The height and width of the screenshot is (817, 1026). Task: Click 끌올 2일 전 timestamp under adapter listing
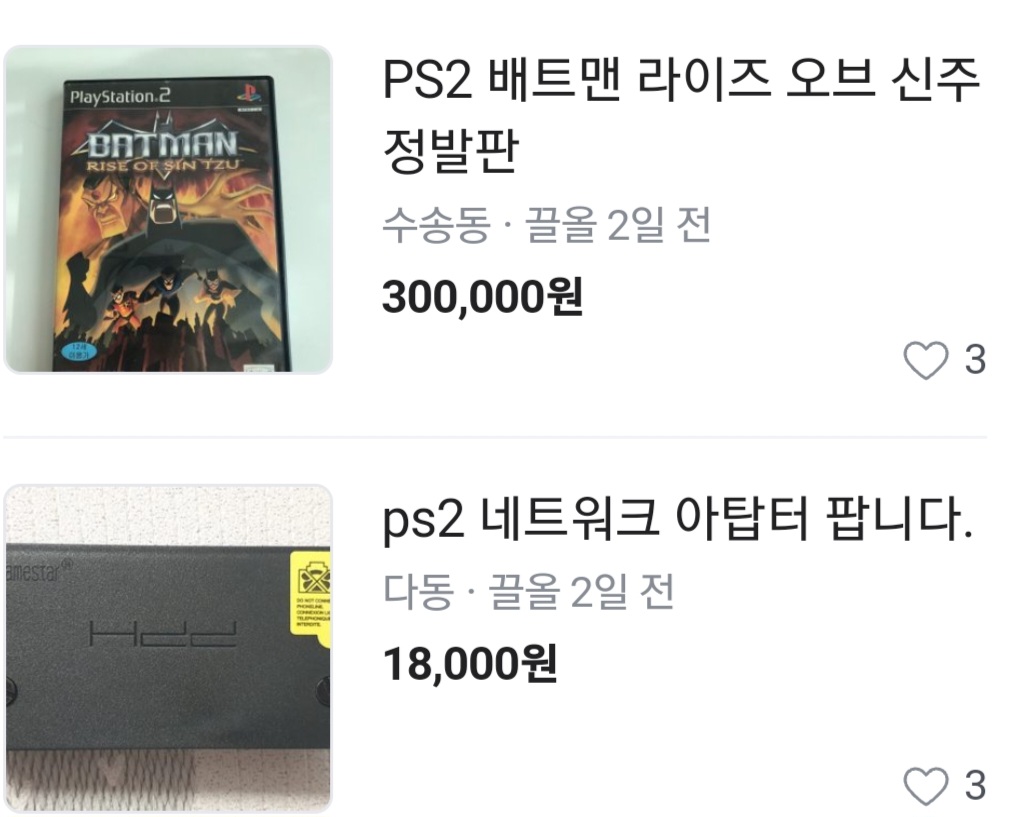(x=581, y=591)
